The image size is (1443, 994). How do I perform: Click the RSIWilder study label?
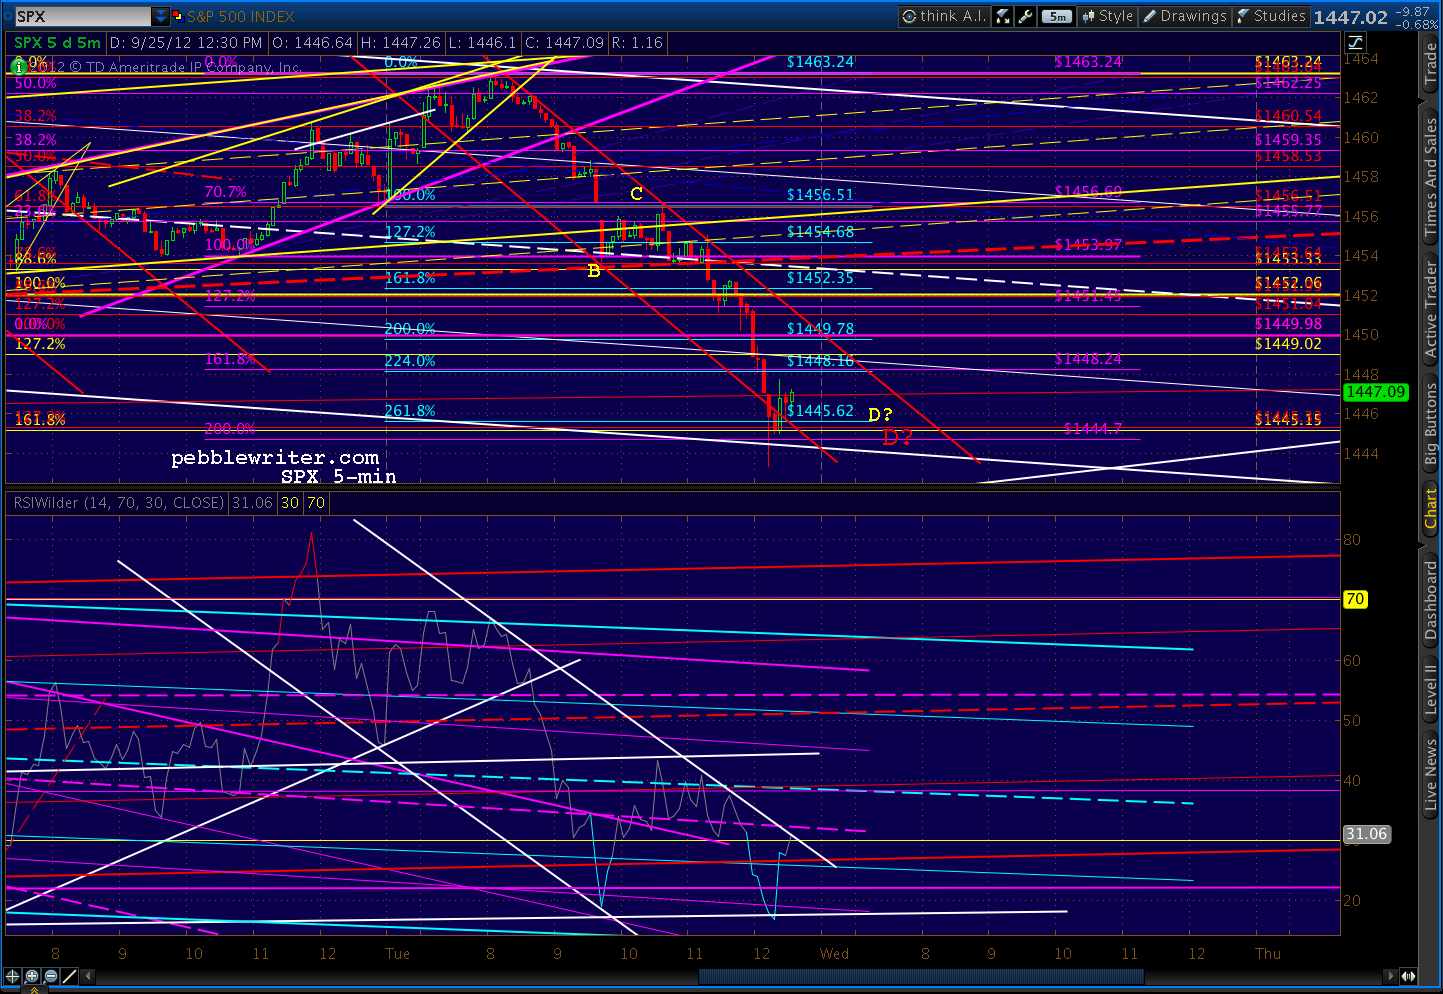click(x=118, y=503)
